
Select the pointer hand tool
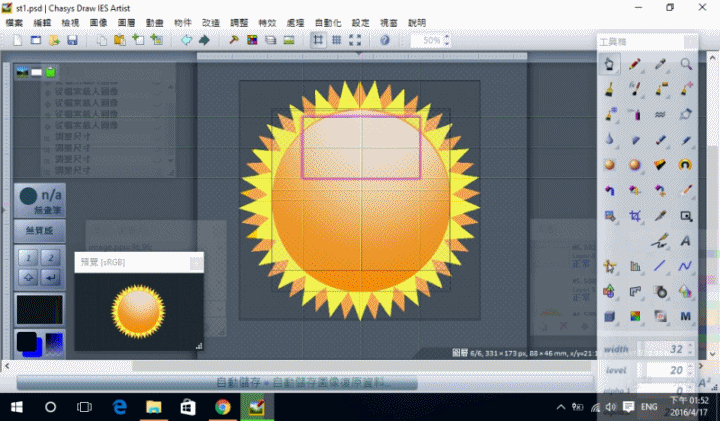(608, 63)
